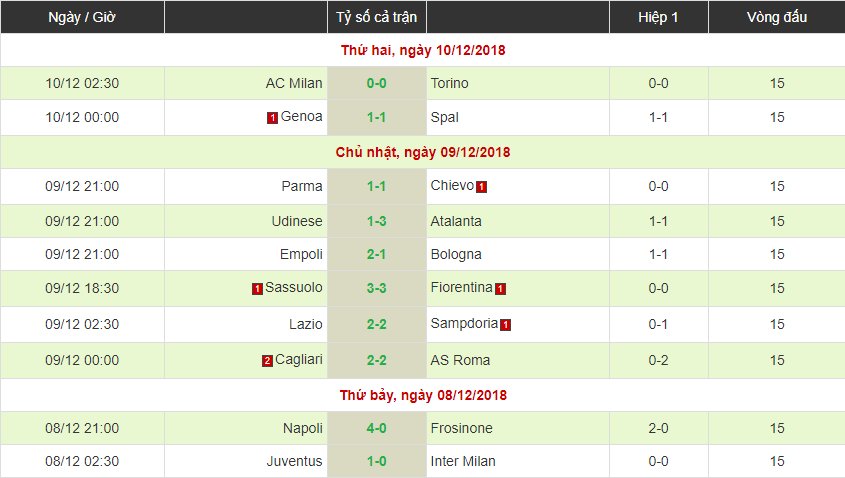
Task: Open the Empoli 2-1 Bologna score
Action: (377, 254)
